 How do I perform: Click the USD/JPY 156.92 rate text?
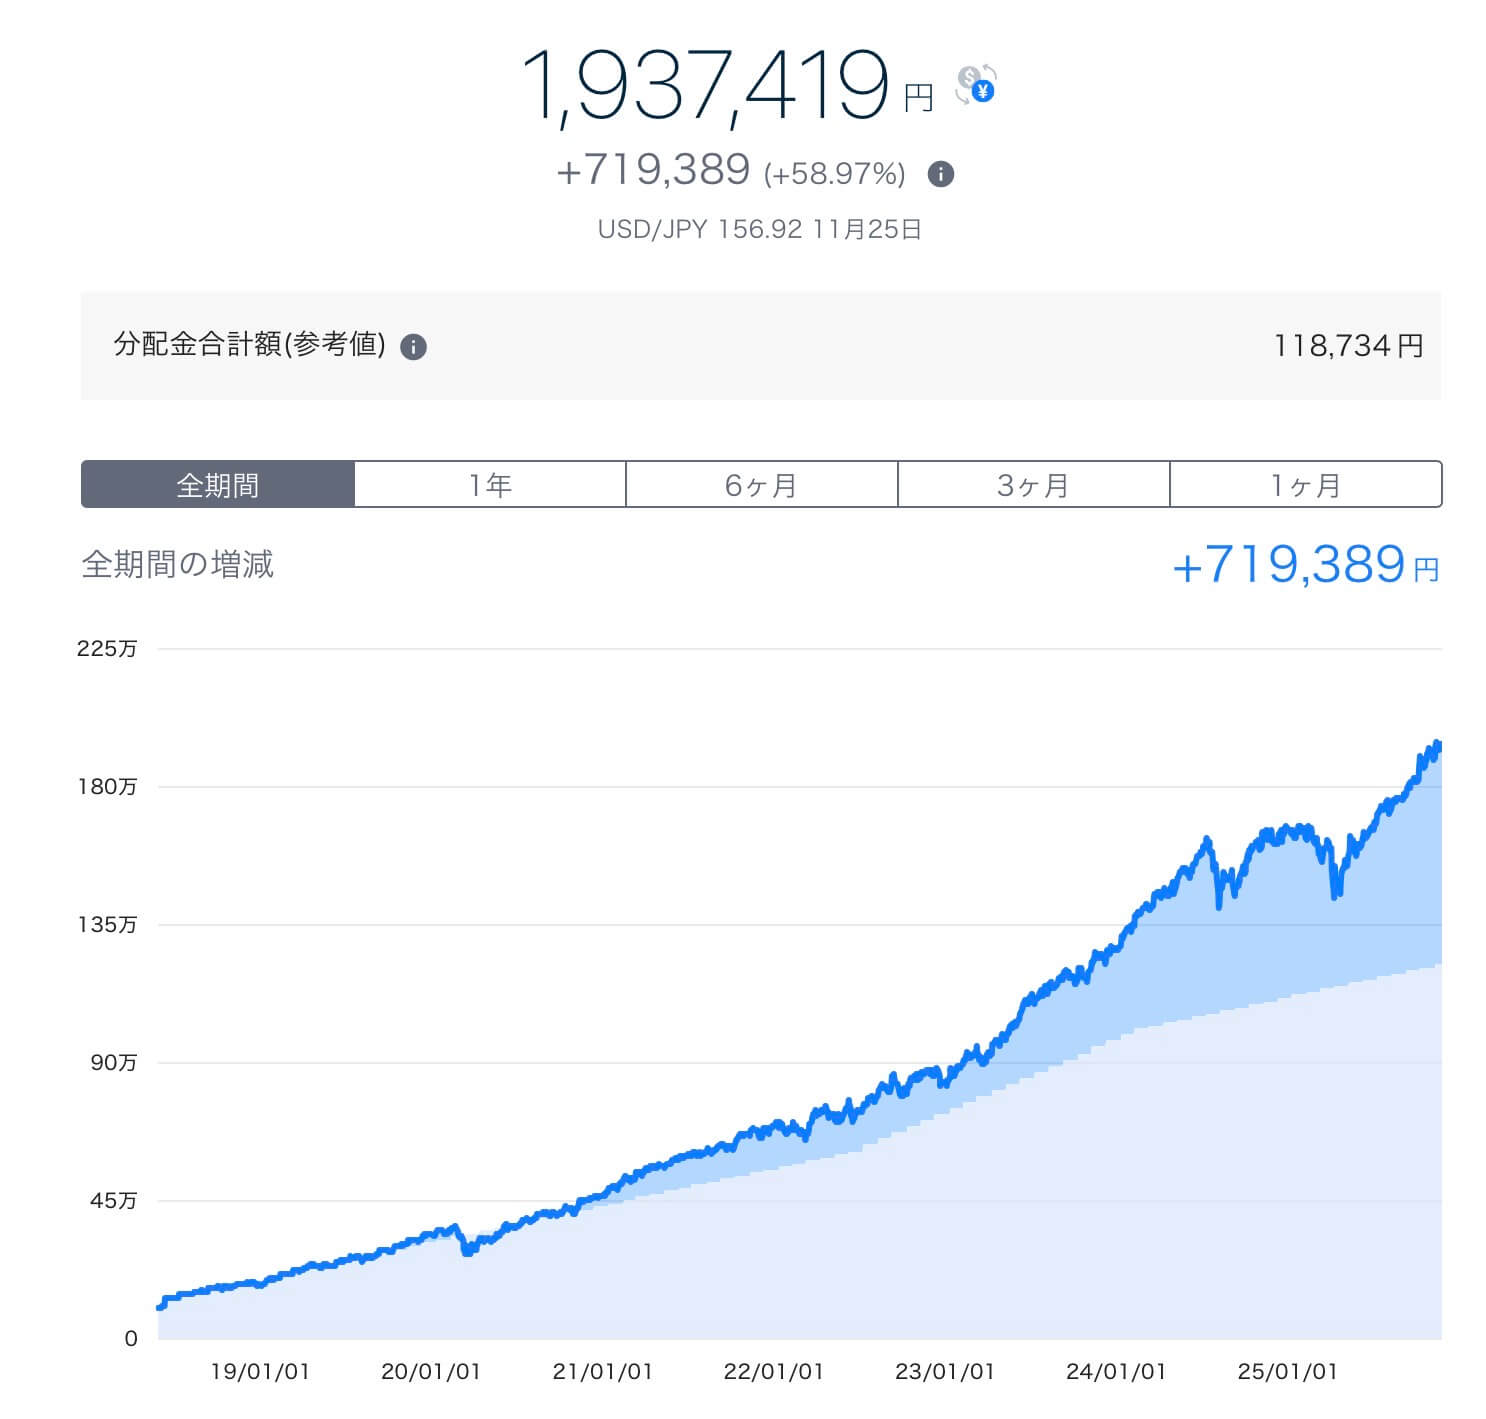(759, 229)
